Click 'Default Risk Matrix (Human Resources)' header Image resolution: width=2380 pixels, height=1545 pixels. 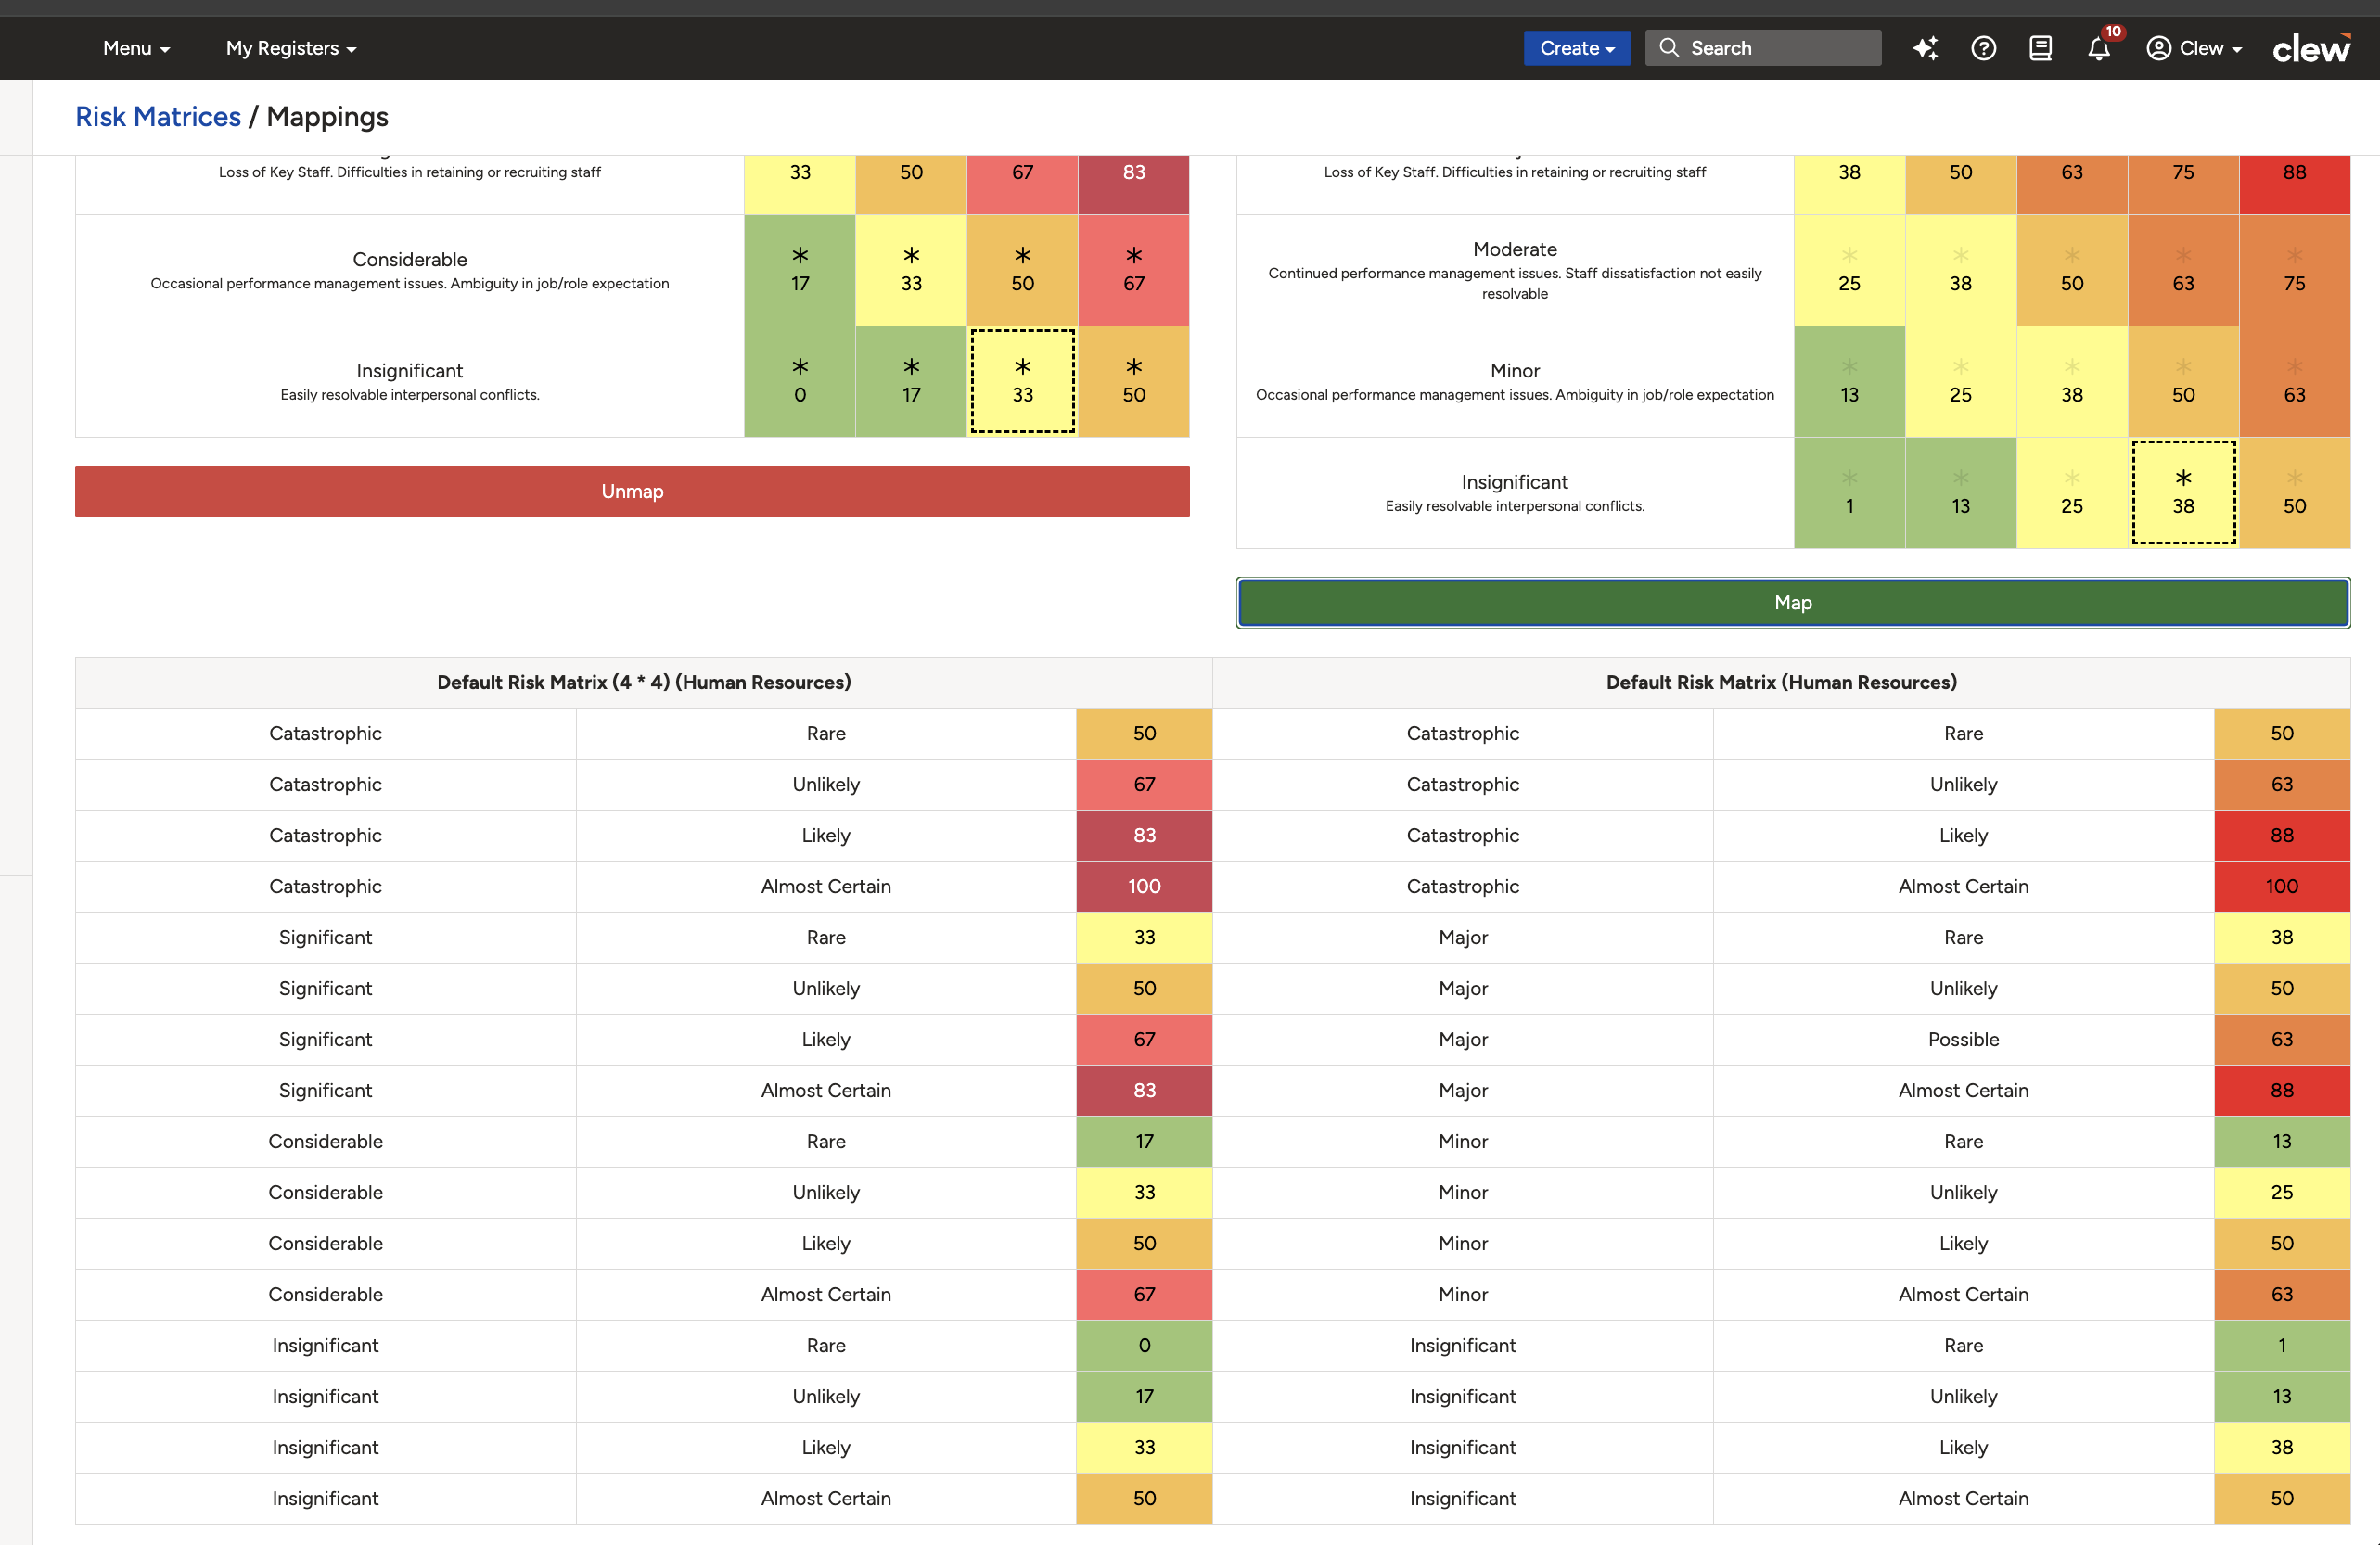(1781, 682)
